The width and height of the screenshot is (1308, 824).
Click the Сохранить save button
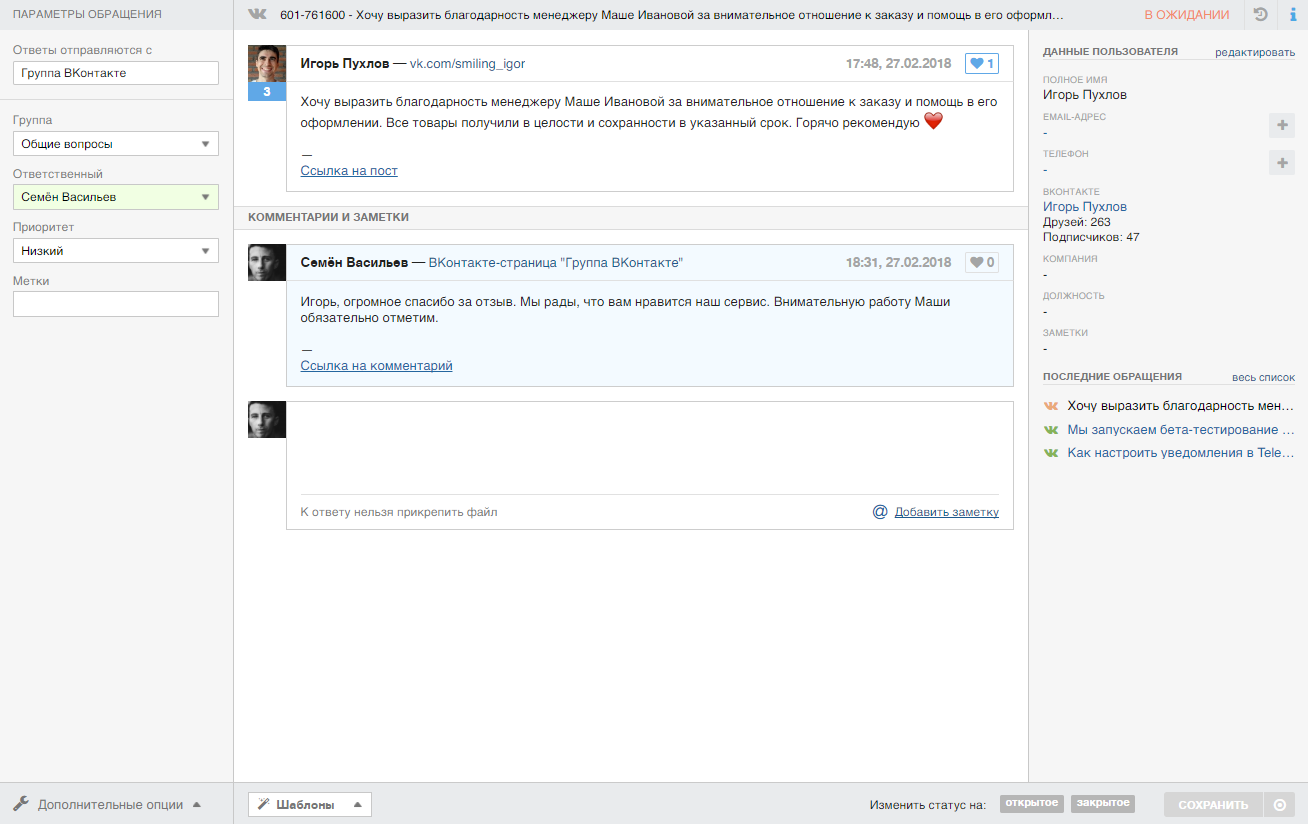(x=1213, y=805)
